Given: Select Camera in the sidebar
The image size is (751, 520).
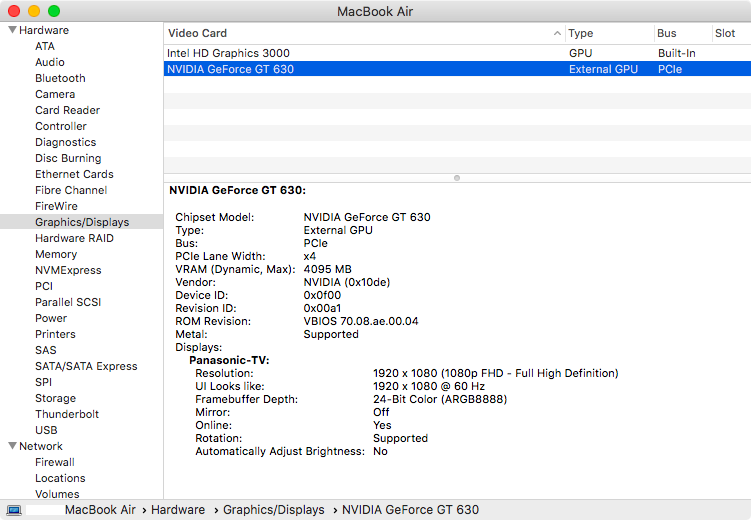Looking at the screenshot, I should (55, 94).
